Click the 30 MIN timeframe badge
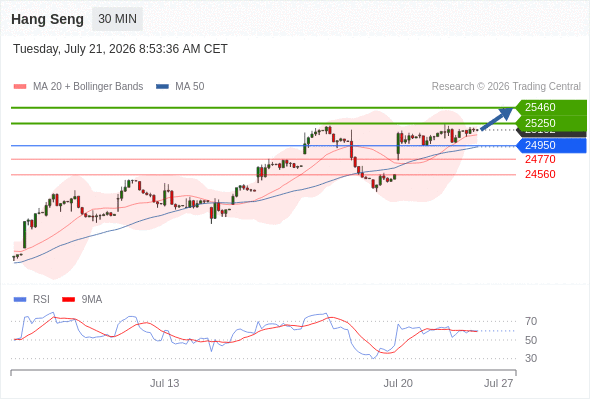Viewport: 590px width, 400px height. pos(117,19)
